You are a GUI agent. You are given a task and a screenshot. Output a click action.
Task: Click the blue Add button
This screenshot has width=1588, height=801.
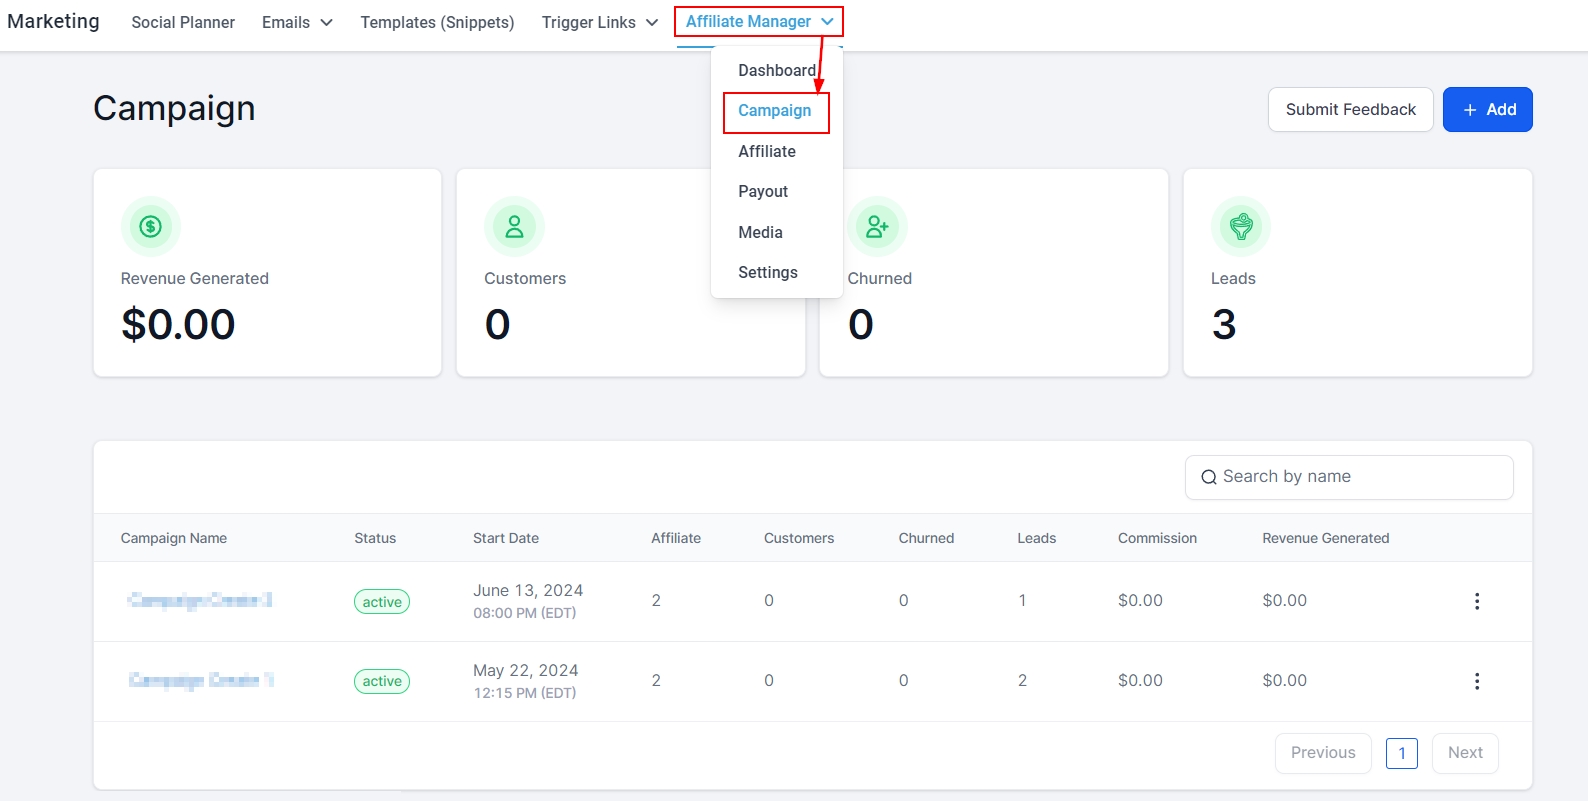[1487, 110]
